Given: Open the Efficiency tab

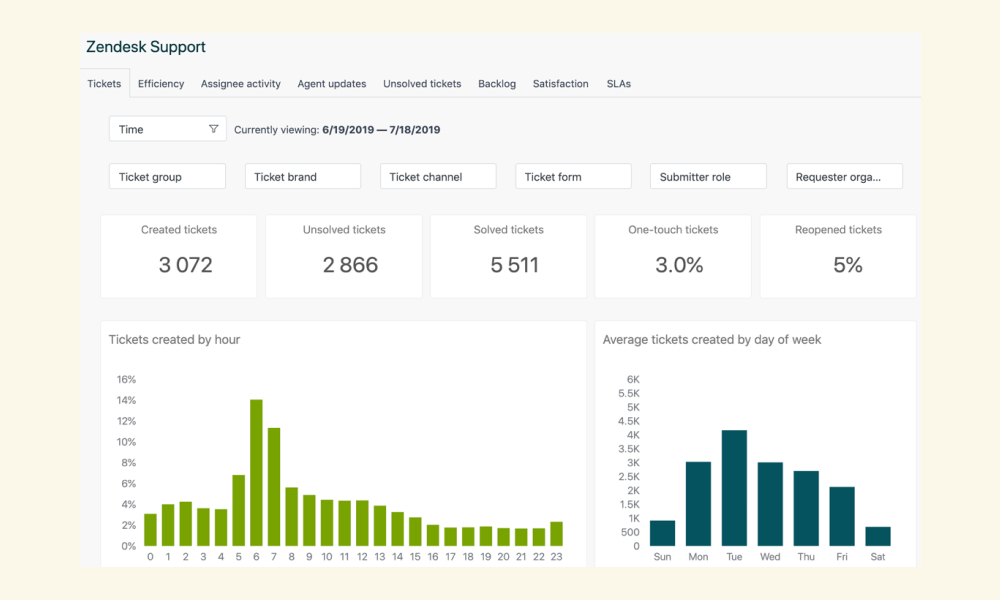Looking at the screenshot, I should (161, 84).
